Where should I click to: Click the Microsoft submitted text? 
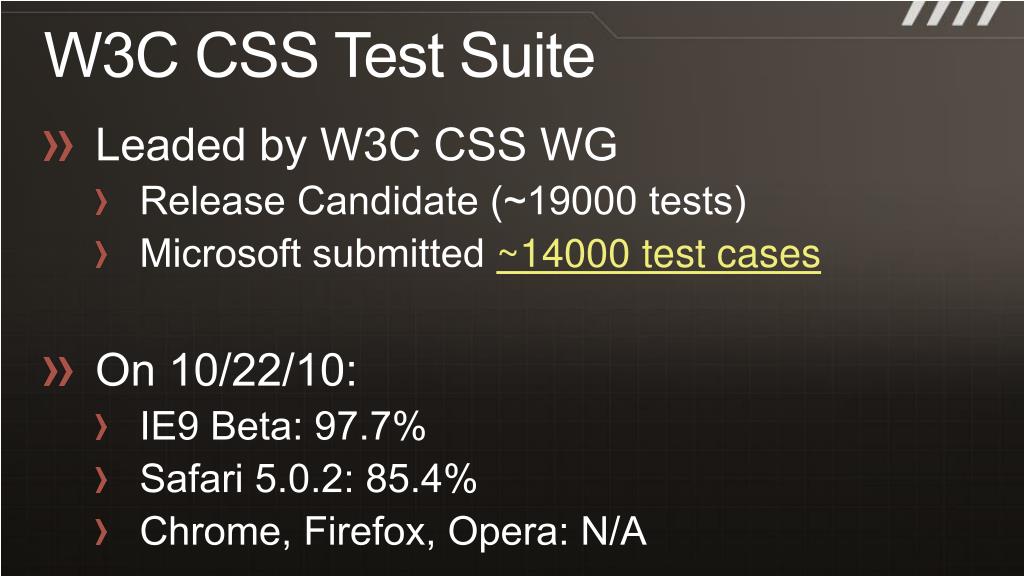312,253
